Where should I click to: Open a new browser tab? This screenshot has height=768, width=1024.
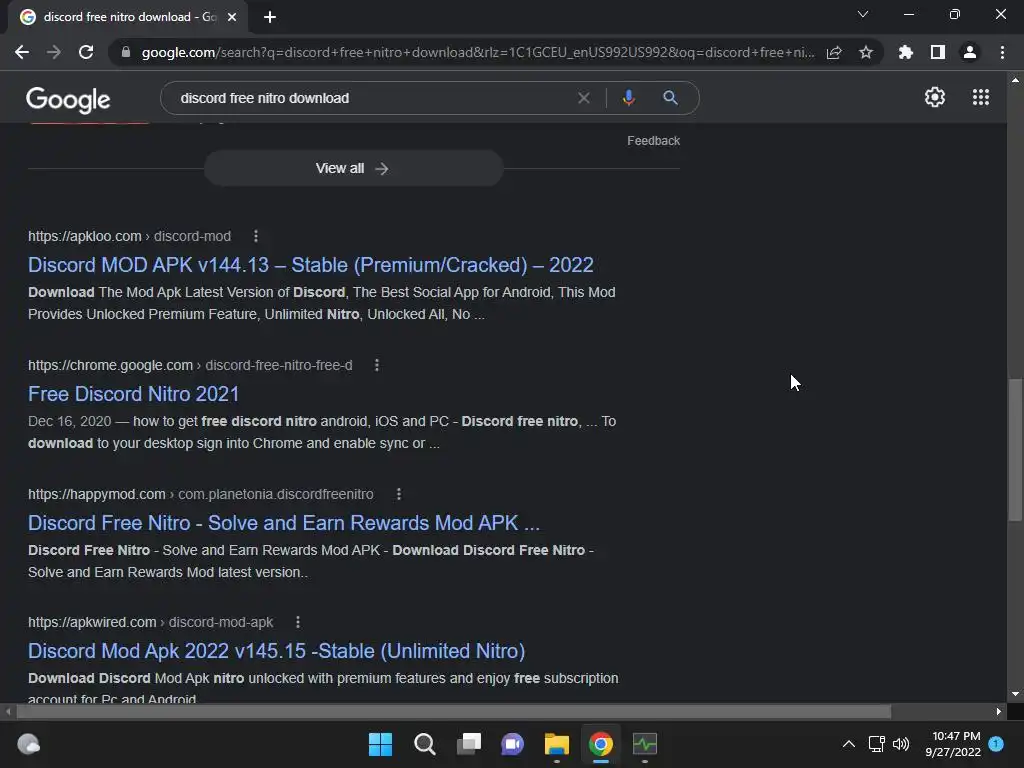tap(270, 17)
